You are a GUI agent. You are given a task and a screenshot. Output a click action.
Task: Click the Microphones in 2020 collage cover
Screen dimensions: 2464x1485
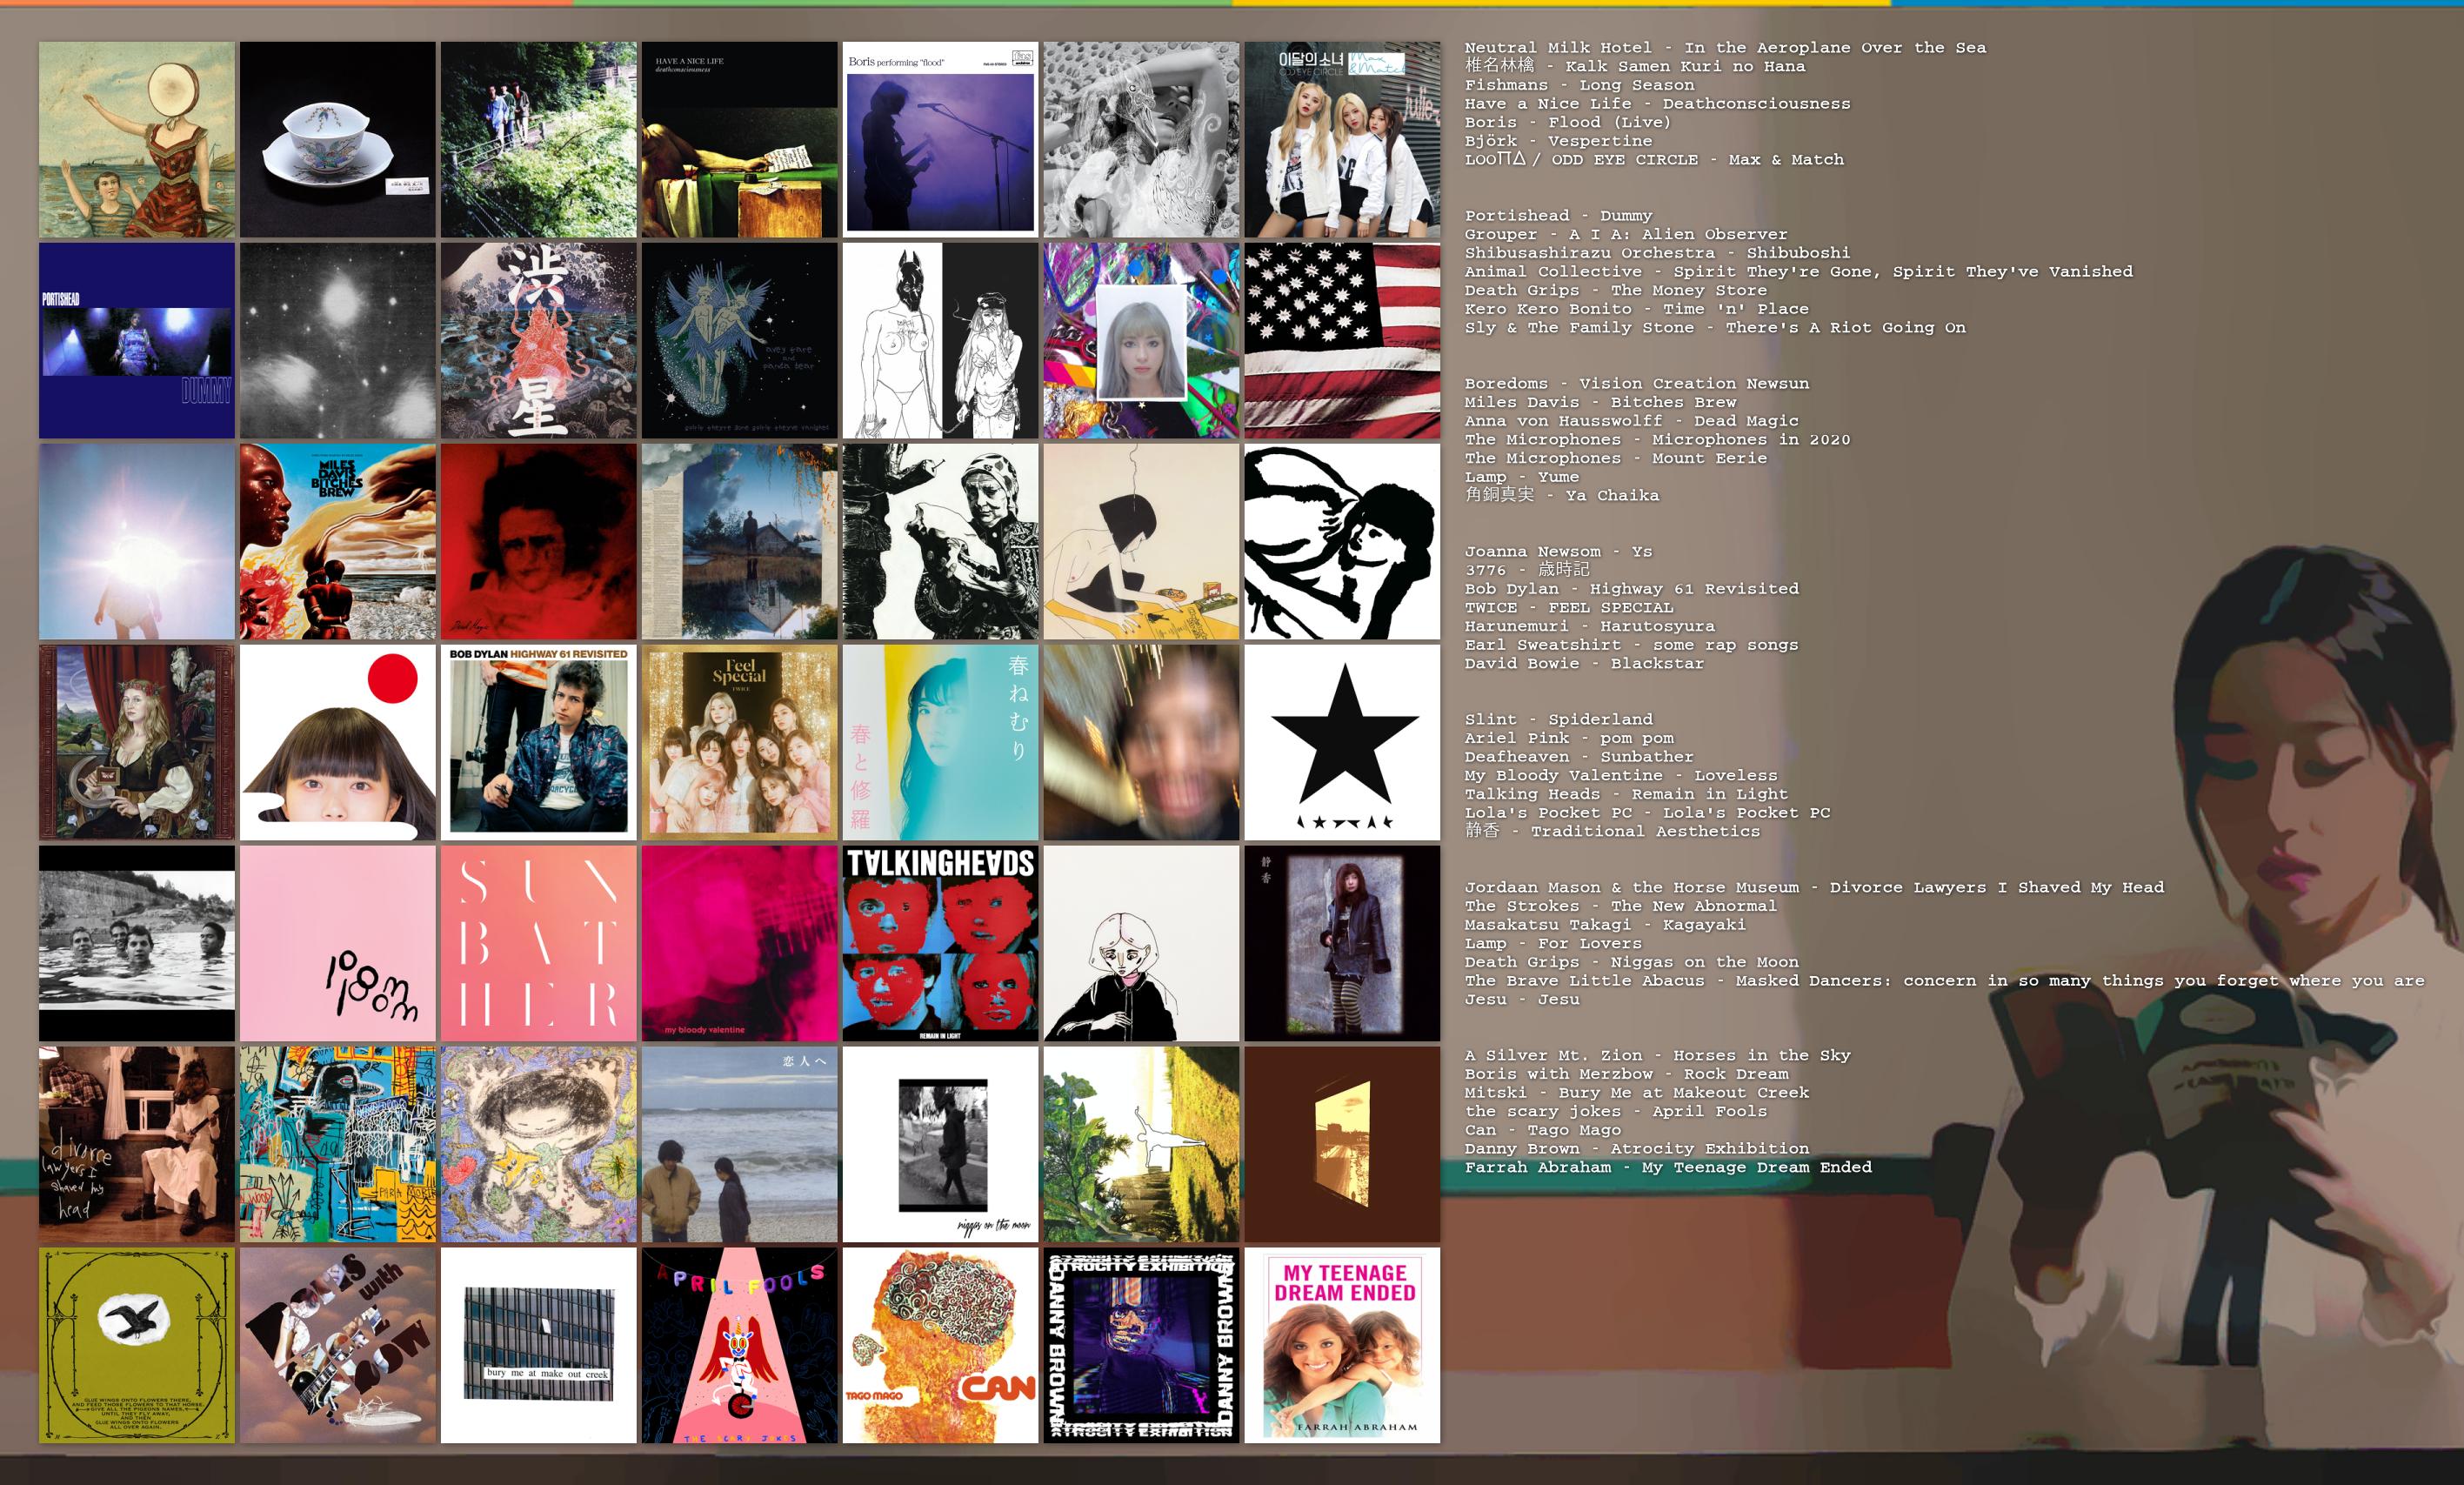(740, 541)
